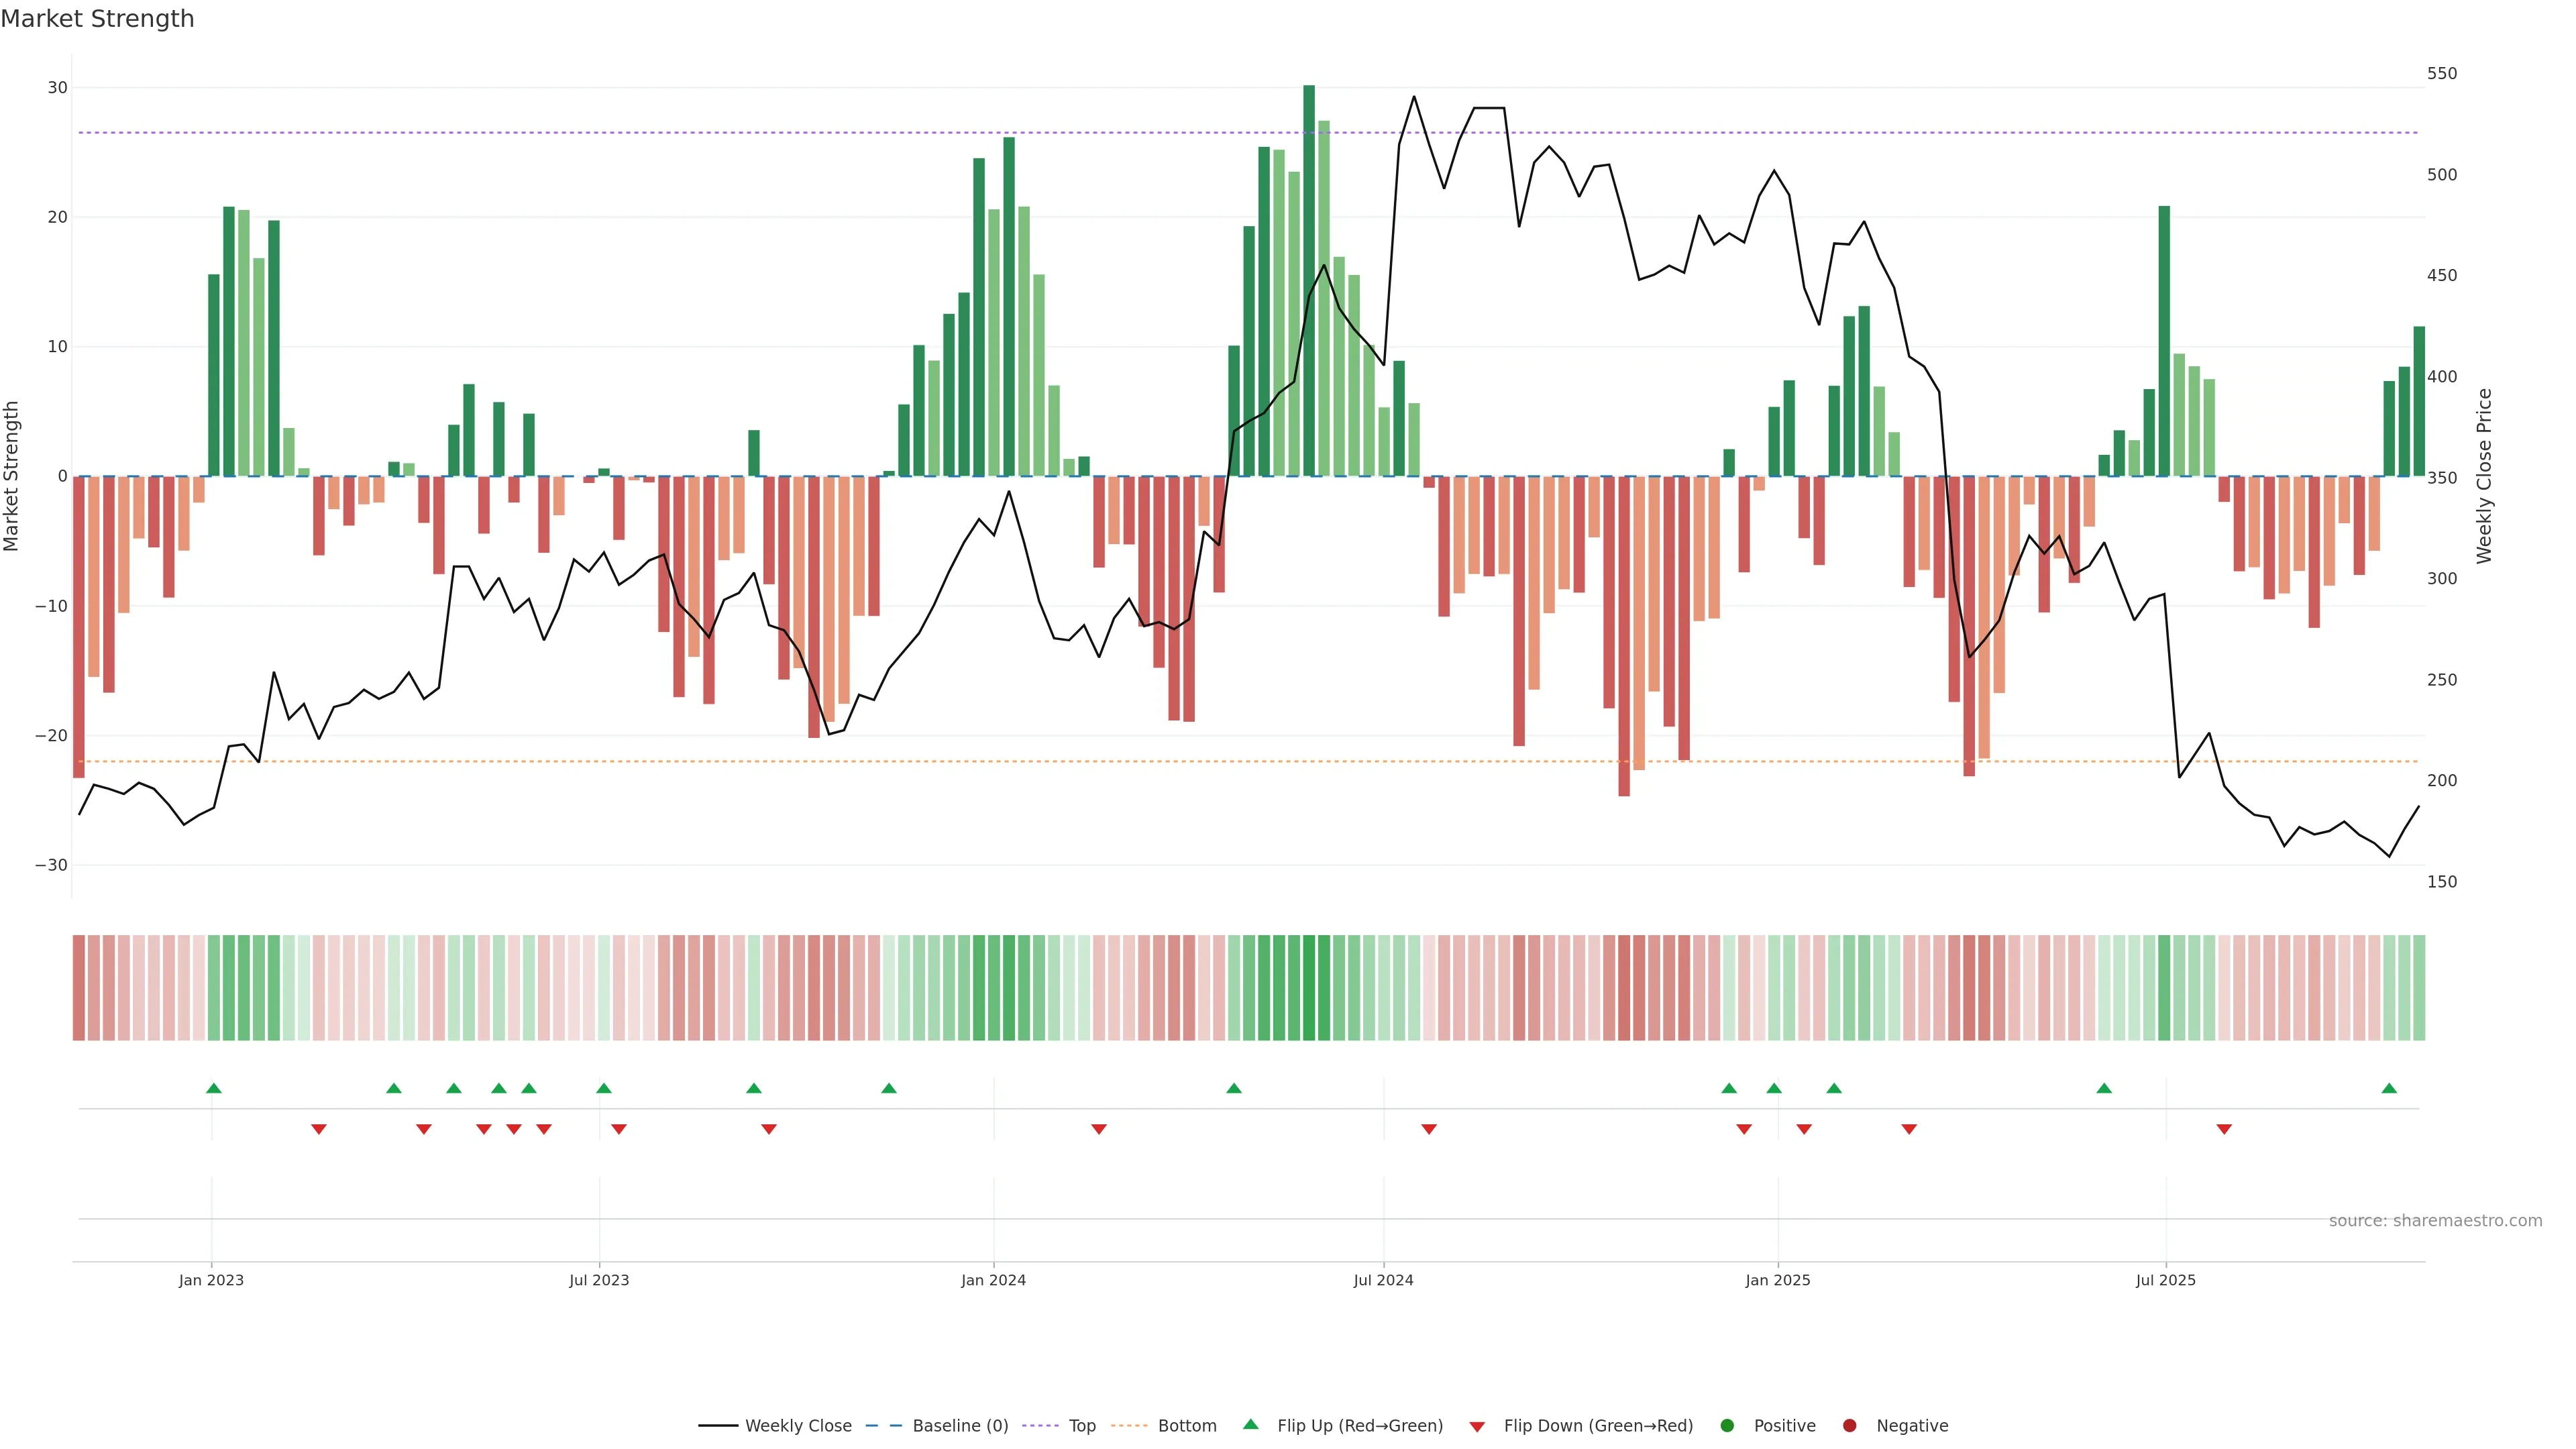Toggle the Bottom dotted line legend entry
This screenshot has height=1449, width=2576.
click(1186, 1425)
